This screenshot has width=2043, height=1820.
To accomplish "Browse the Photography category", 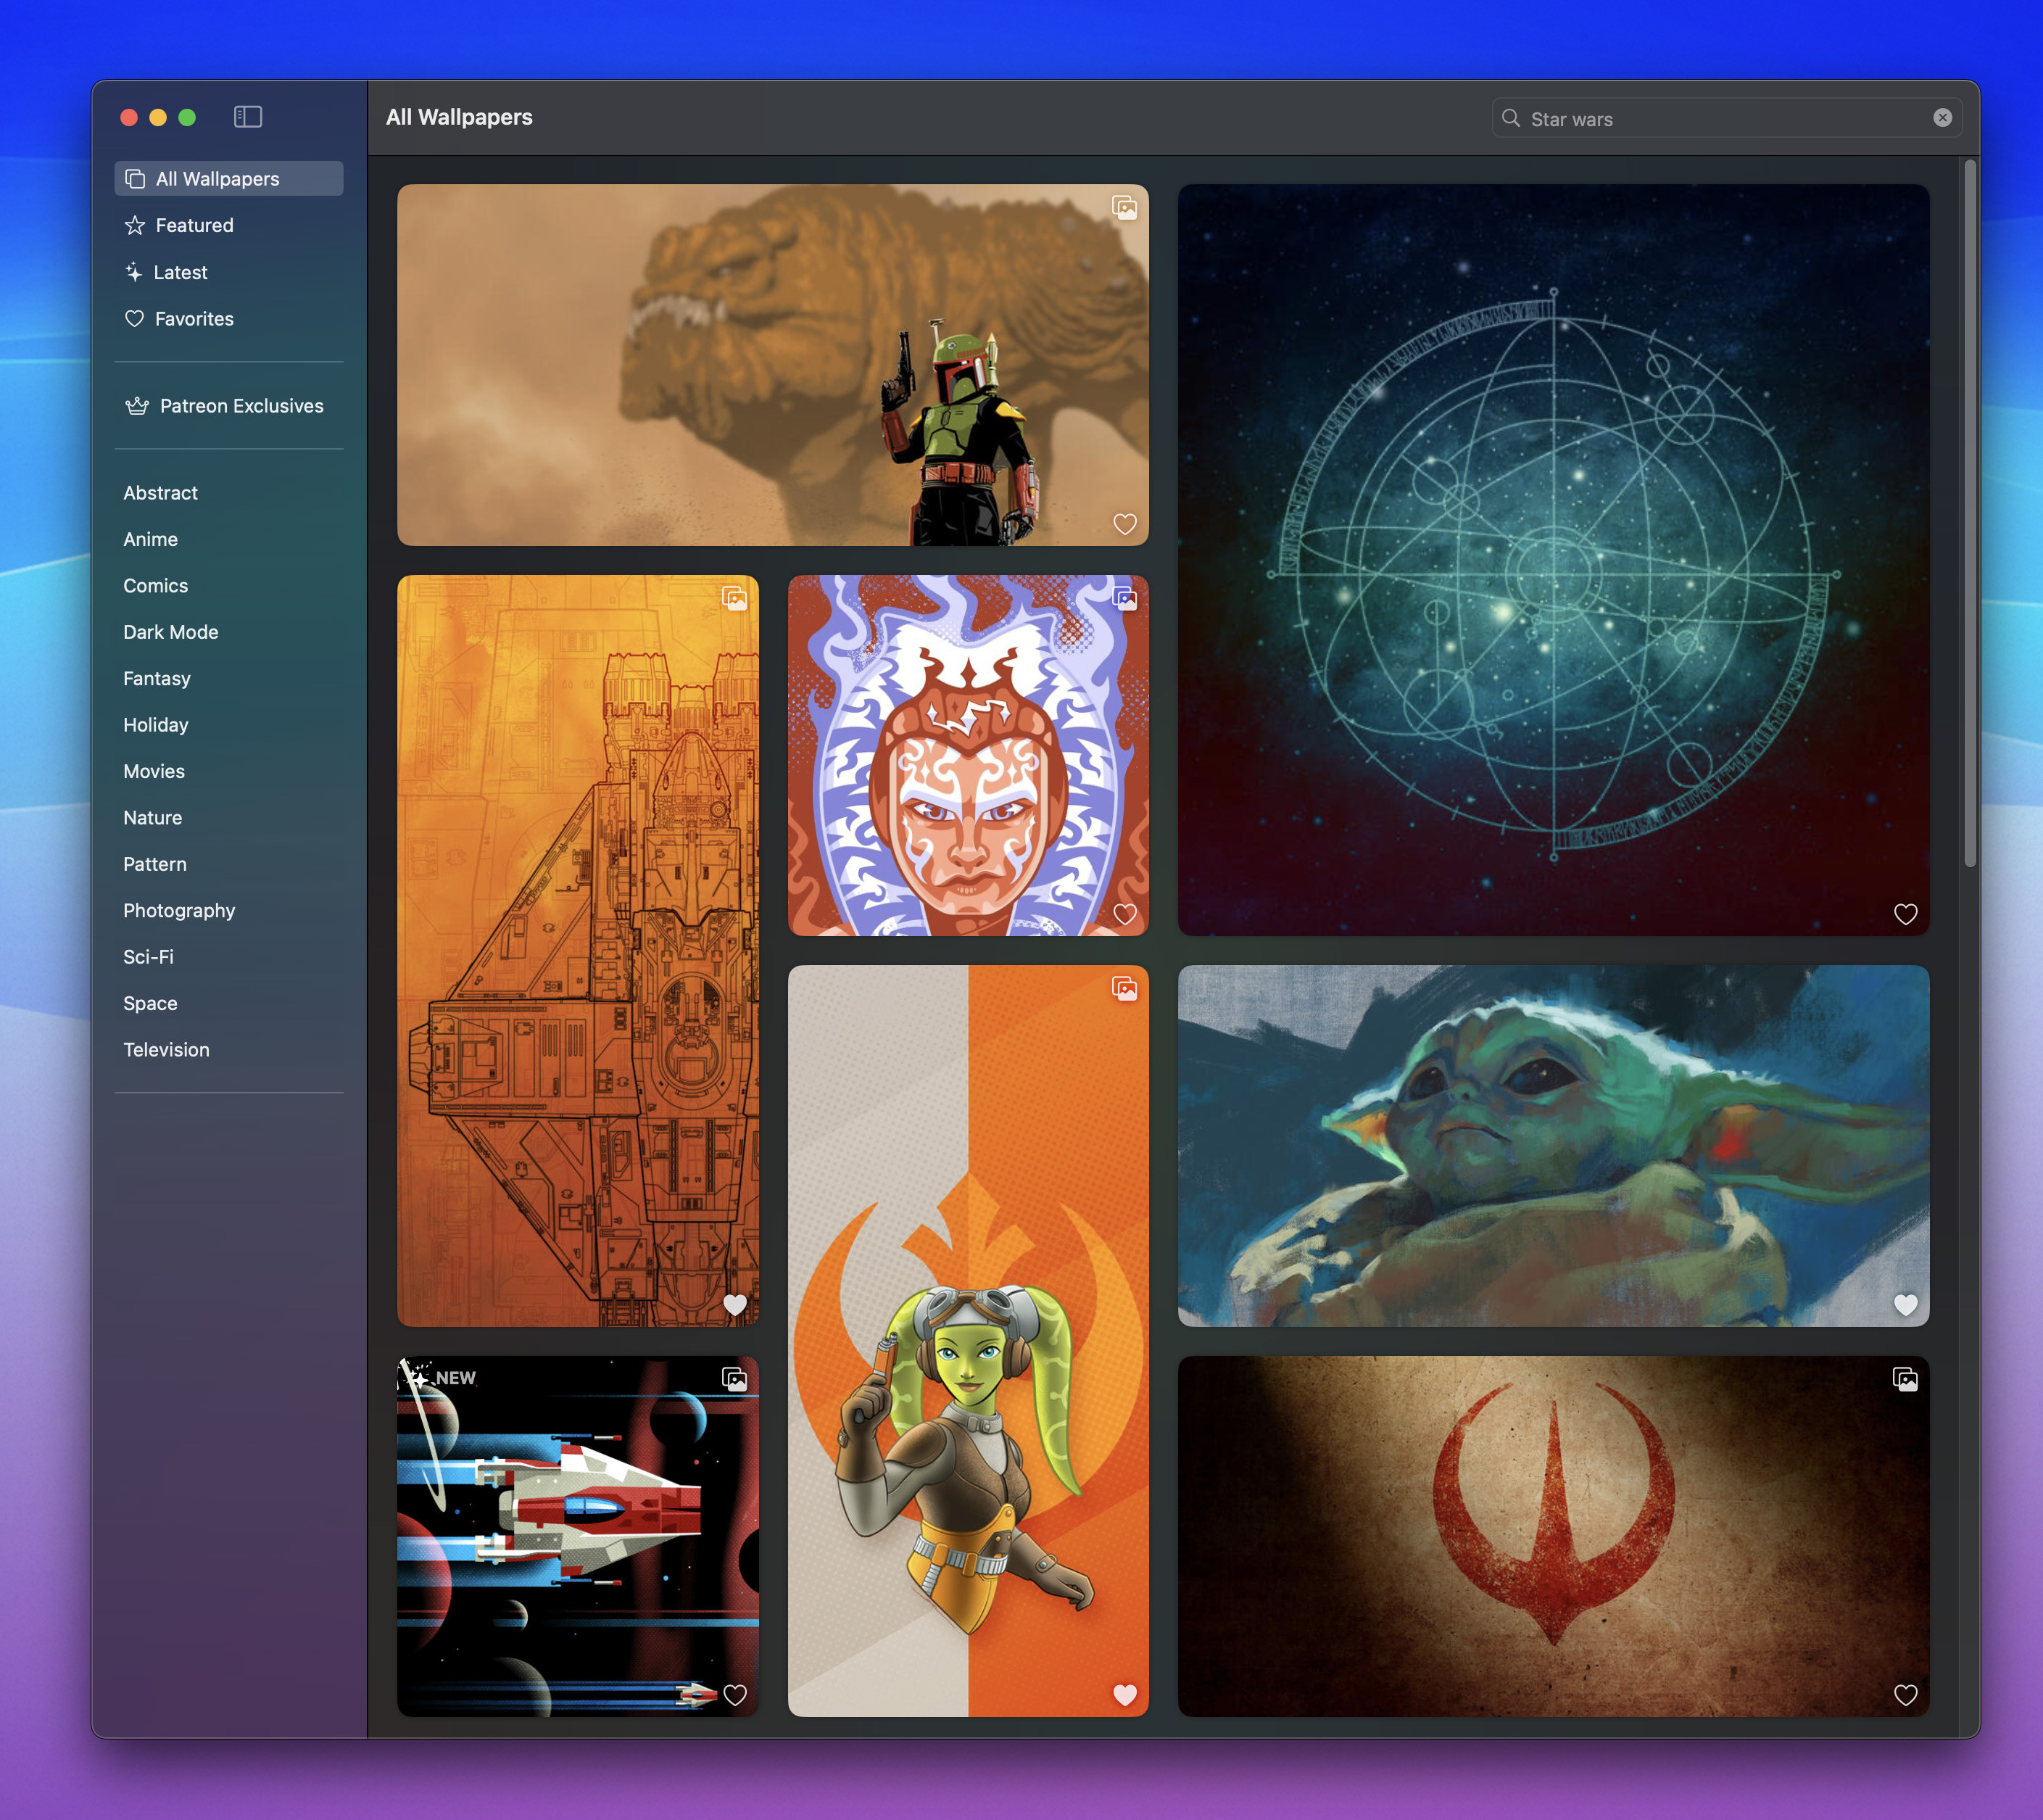I will coord(179,911).
